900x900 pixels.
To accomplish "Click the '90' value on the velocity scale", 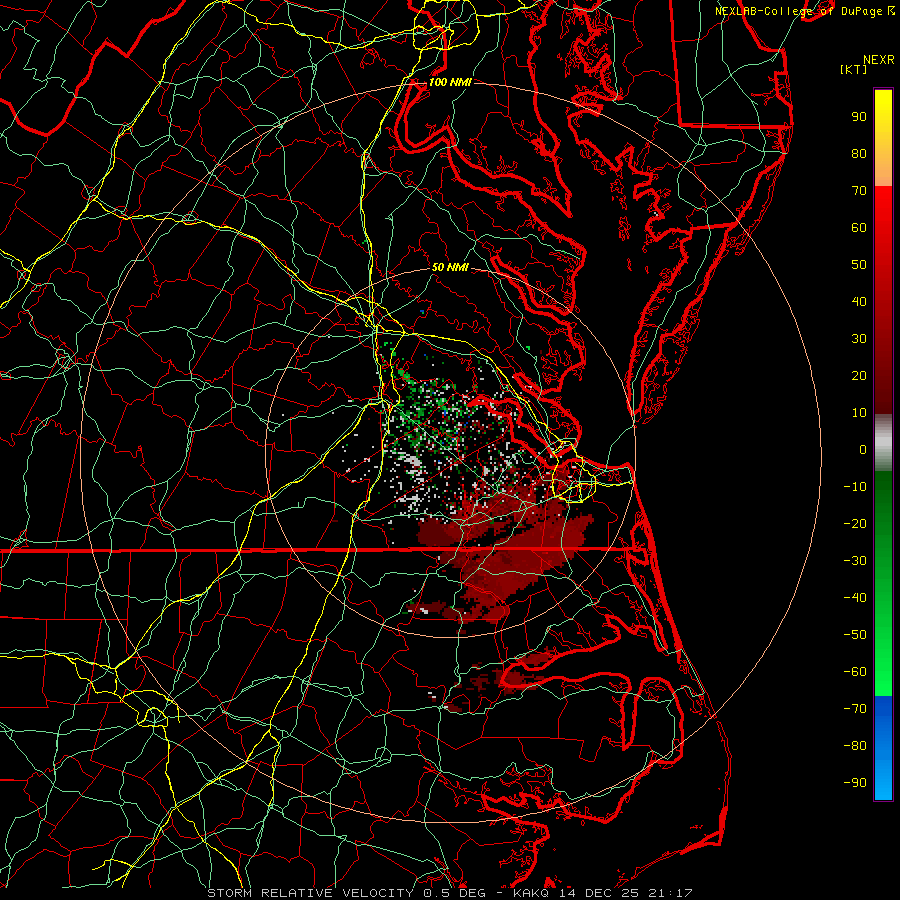I will [859, 117].
